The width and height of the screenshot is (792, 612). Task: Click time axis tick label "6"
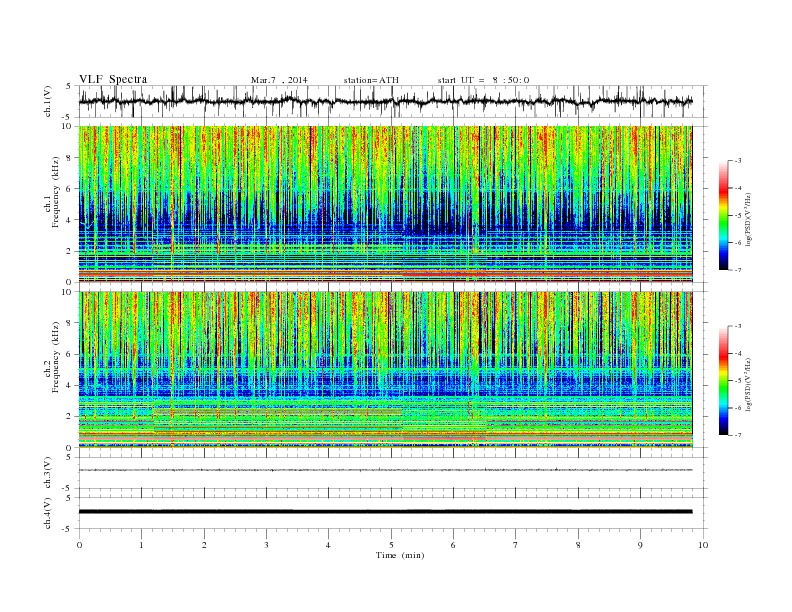453,545
